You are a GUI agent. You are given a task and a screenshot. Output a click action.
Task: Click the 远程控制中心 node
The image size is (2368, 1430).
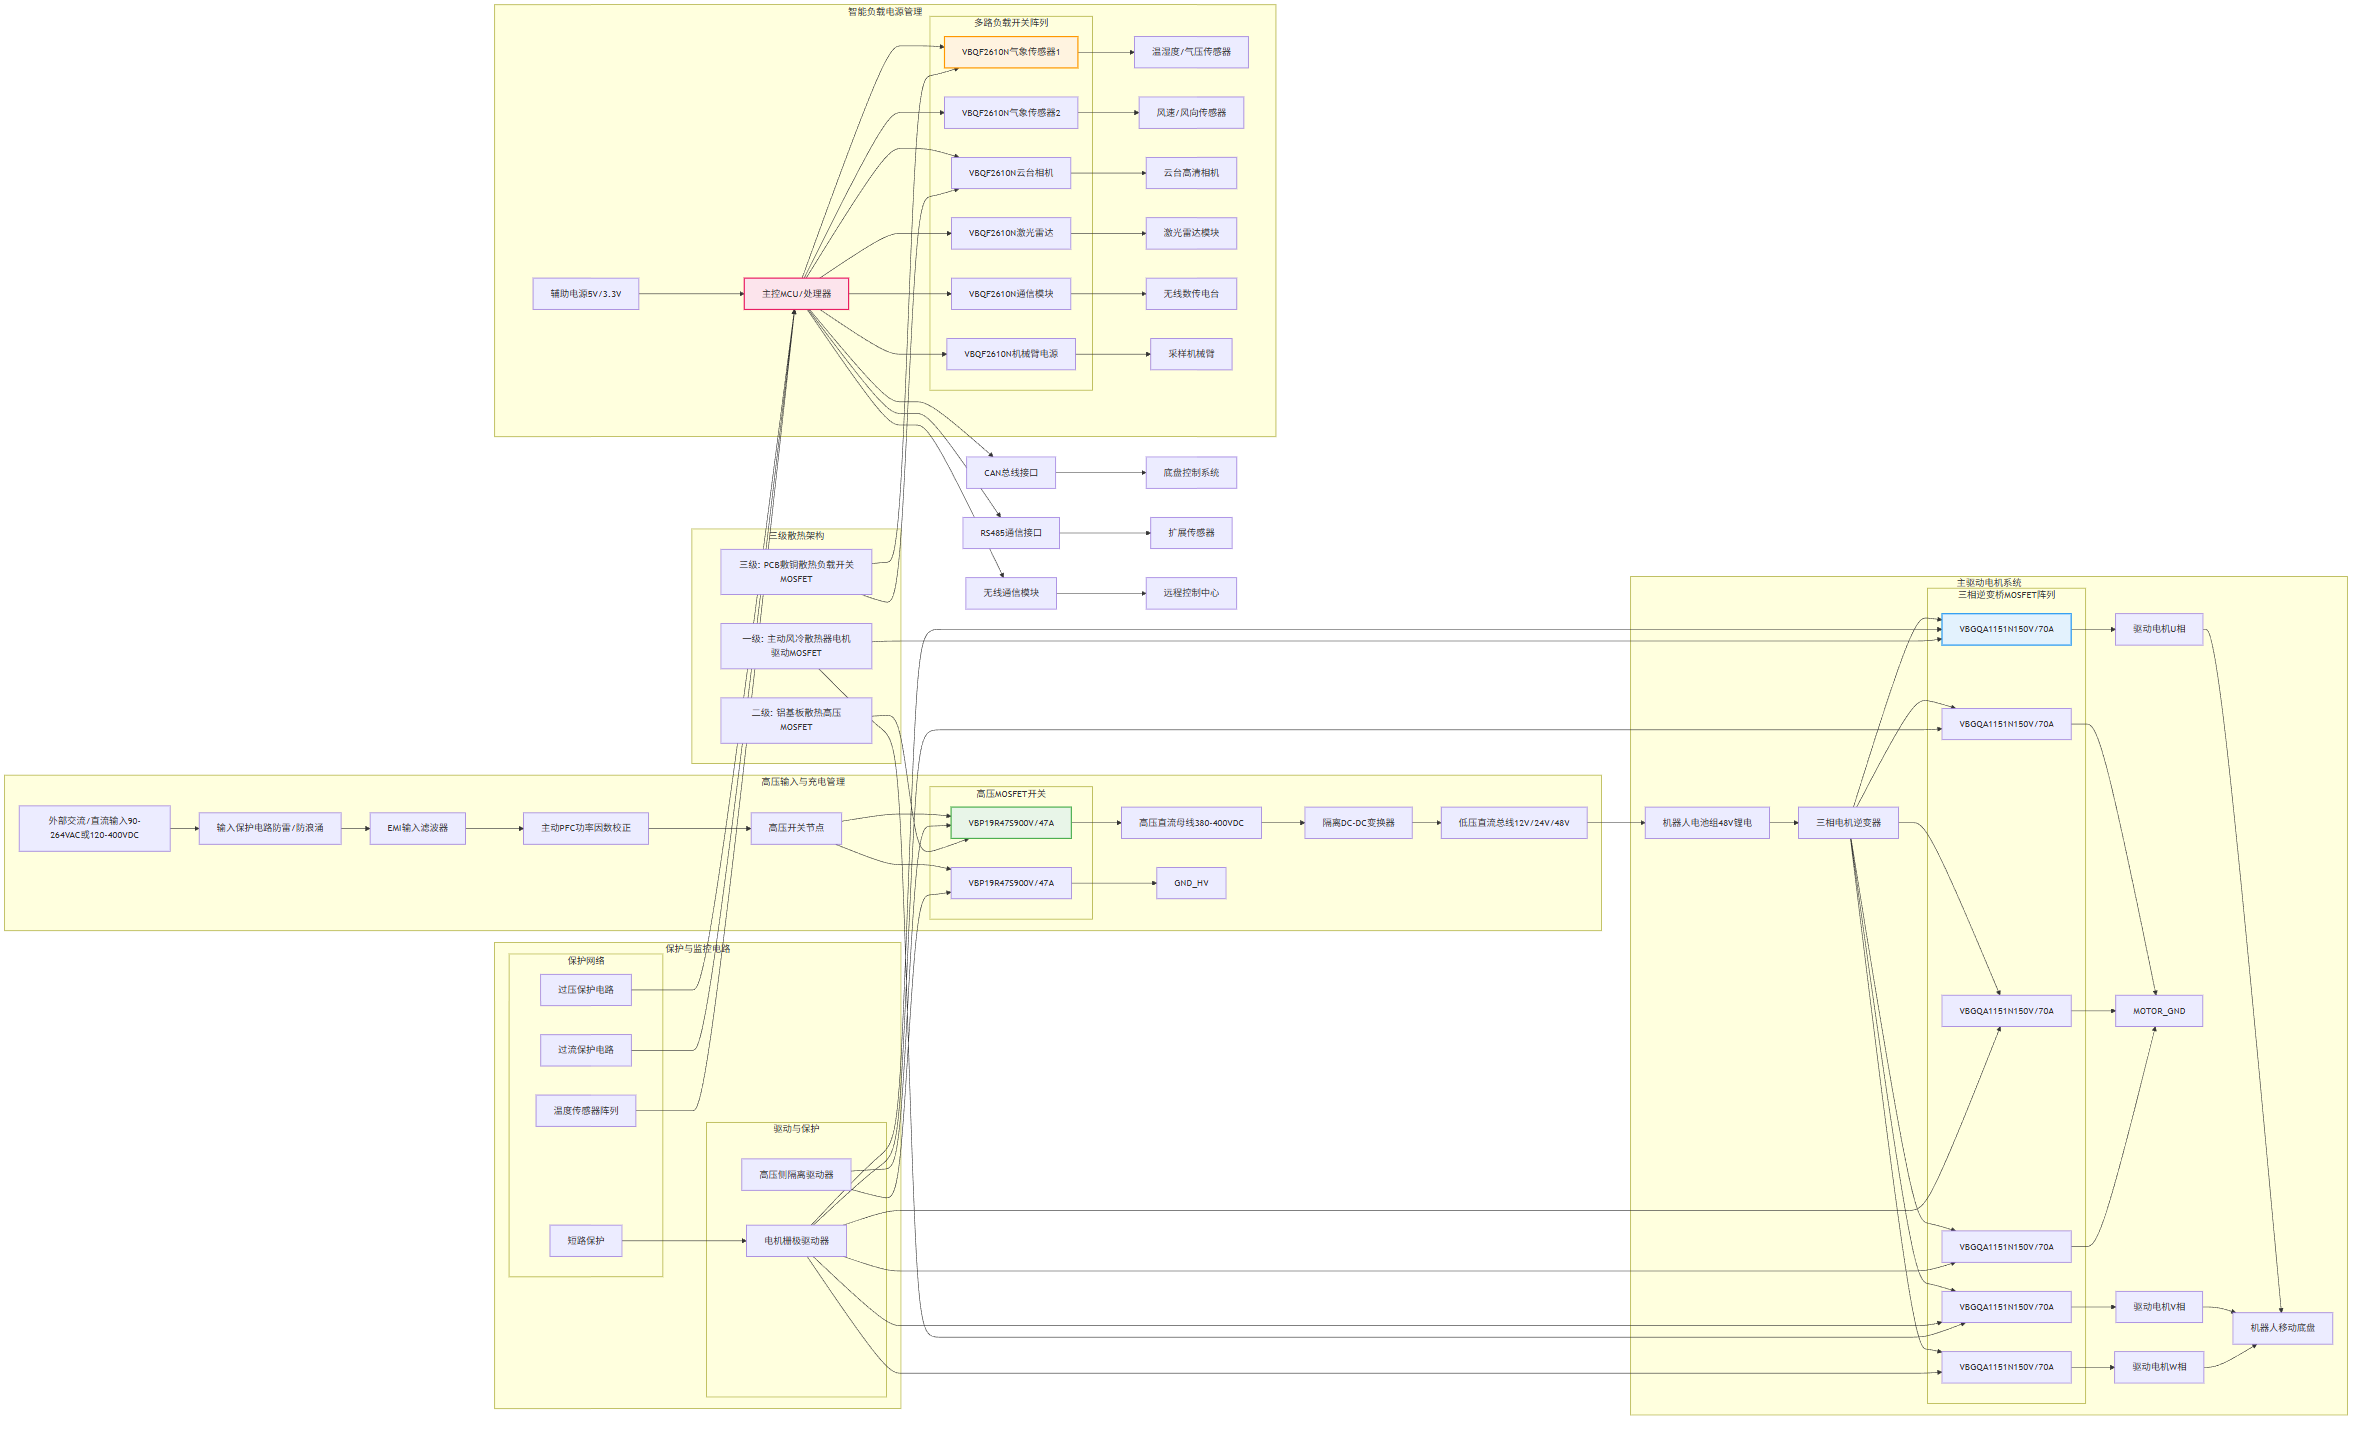click(x=1191, y=593)
